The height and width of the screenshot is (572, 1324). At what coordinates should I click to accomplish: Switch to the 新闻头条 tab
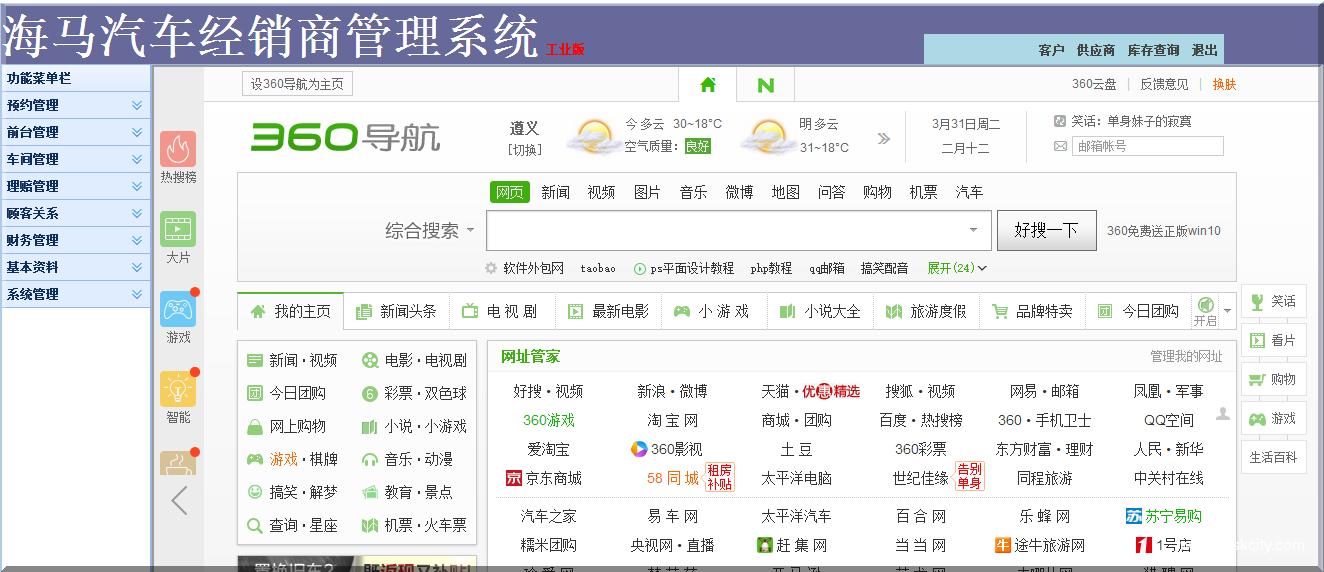tap(397, 311)
